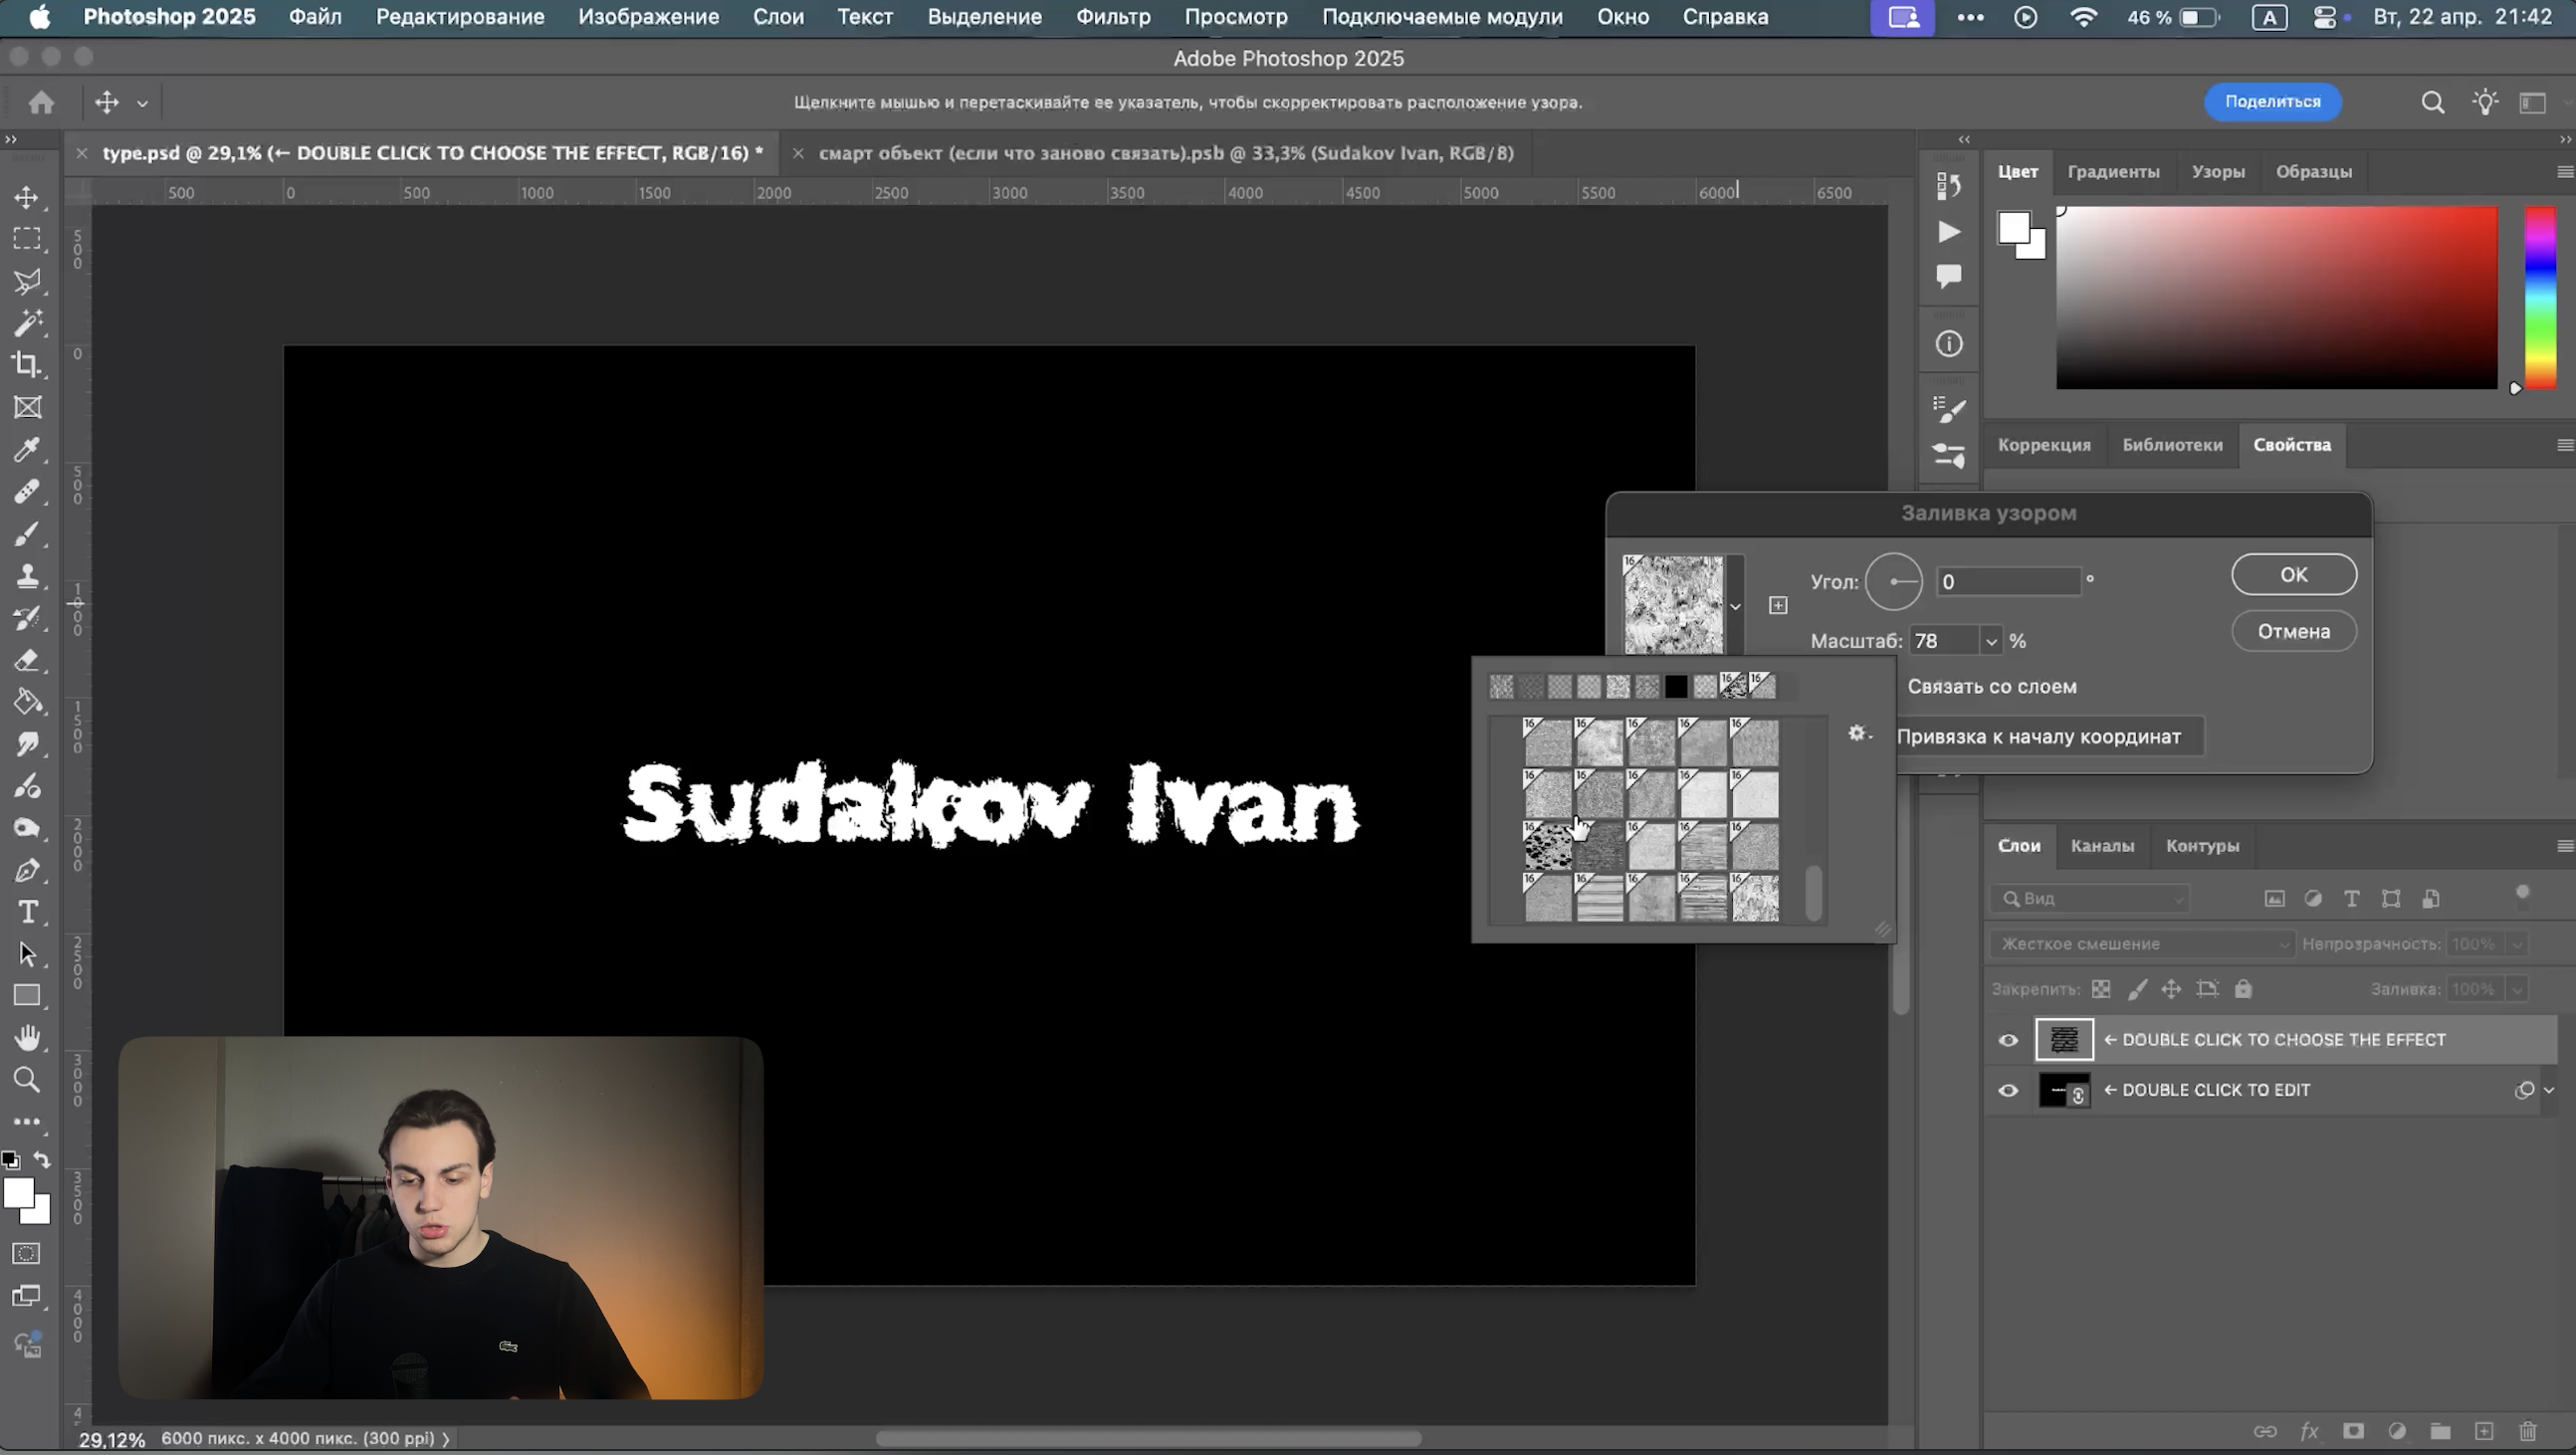
Task: Open pattern picker gear settings menu
Action: tap(1859, 733)
